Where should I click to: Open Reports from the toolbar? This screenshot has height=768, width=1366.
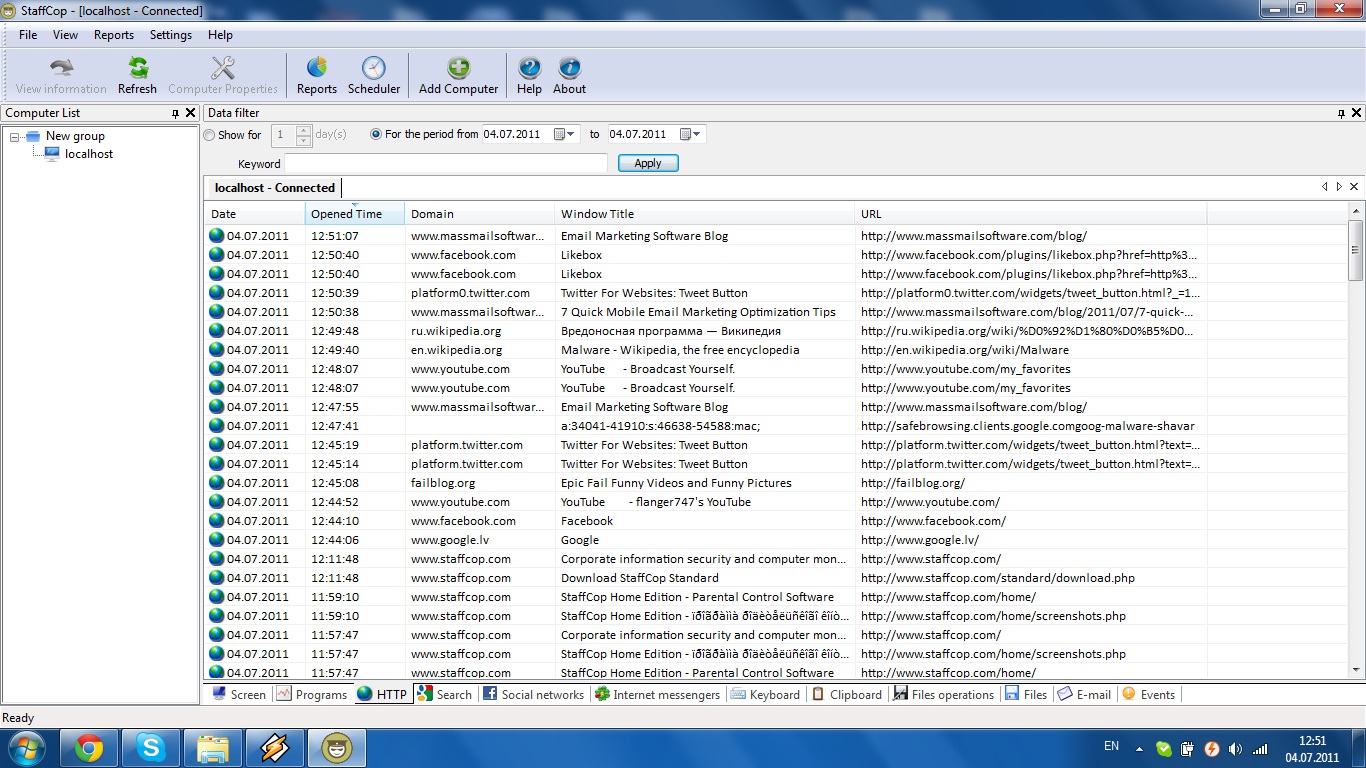[317, 75]
